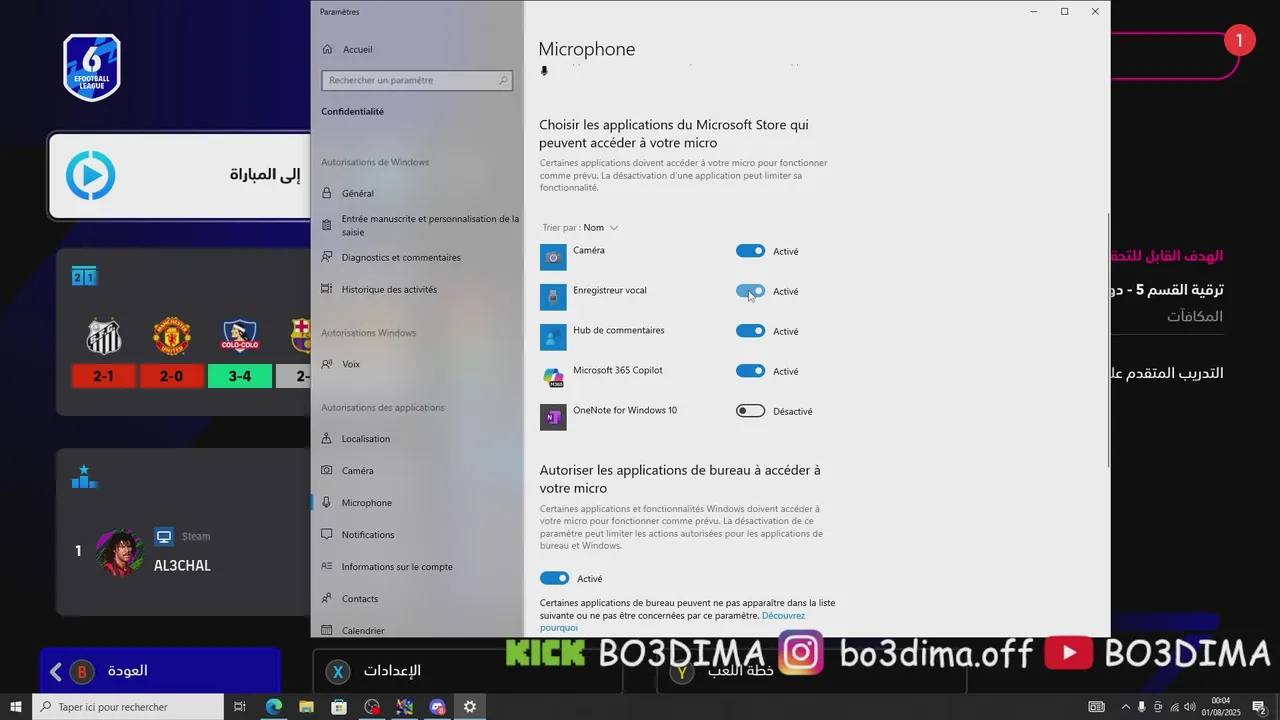This screenshot has width=1280, height=720.
Task: Click the eFootball League 6 badge
Action: (92, 67)
